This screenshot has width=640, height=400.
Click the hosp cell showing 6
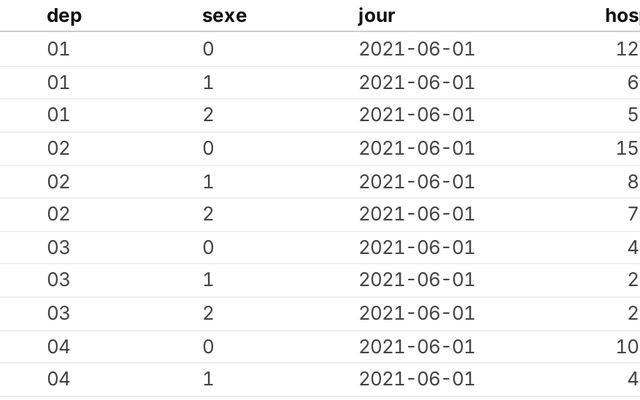(x=632, y=82)
